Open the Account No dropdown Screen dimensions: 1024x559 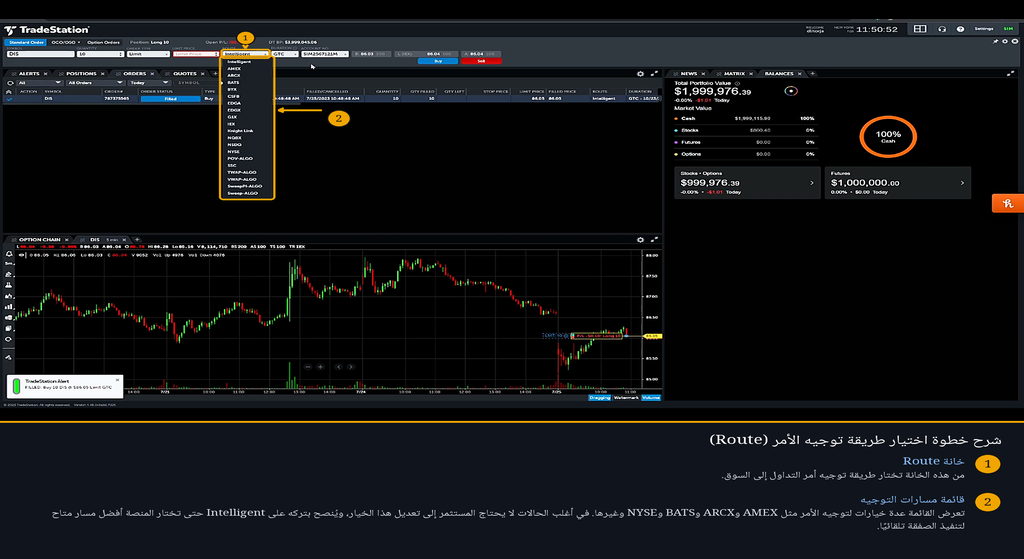coord(325,54)
